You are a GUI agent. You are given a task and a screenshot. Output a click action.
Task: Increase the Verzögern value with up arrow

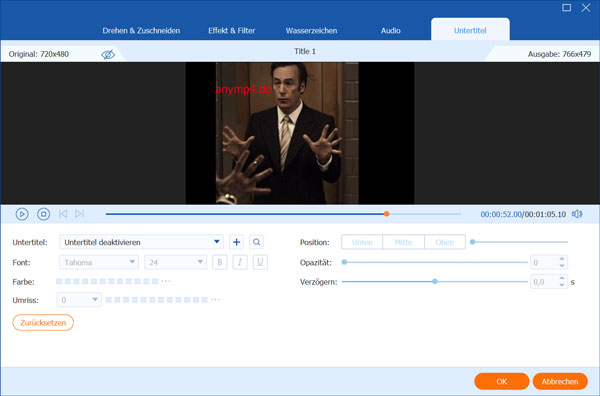click(x=562, y=279)
